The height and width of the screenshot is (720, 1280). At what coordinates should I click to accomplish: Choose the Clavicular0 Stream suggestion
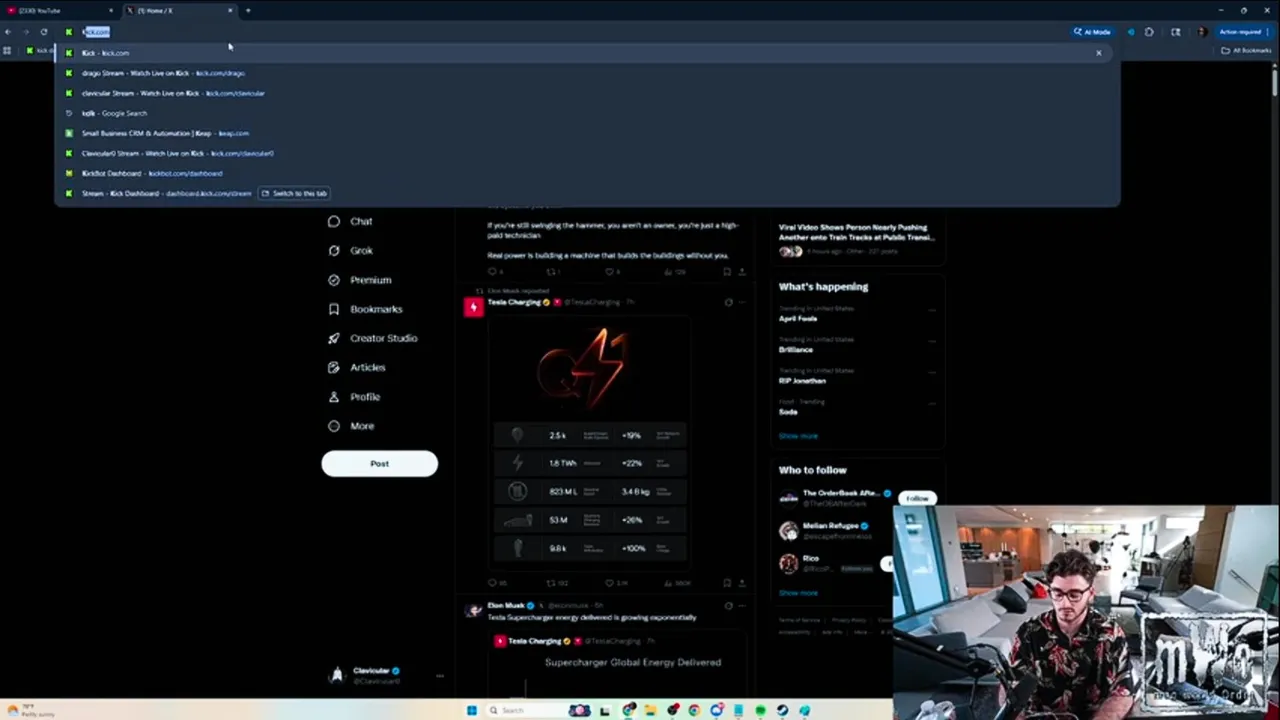[x=587, y=153]
